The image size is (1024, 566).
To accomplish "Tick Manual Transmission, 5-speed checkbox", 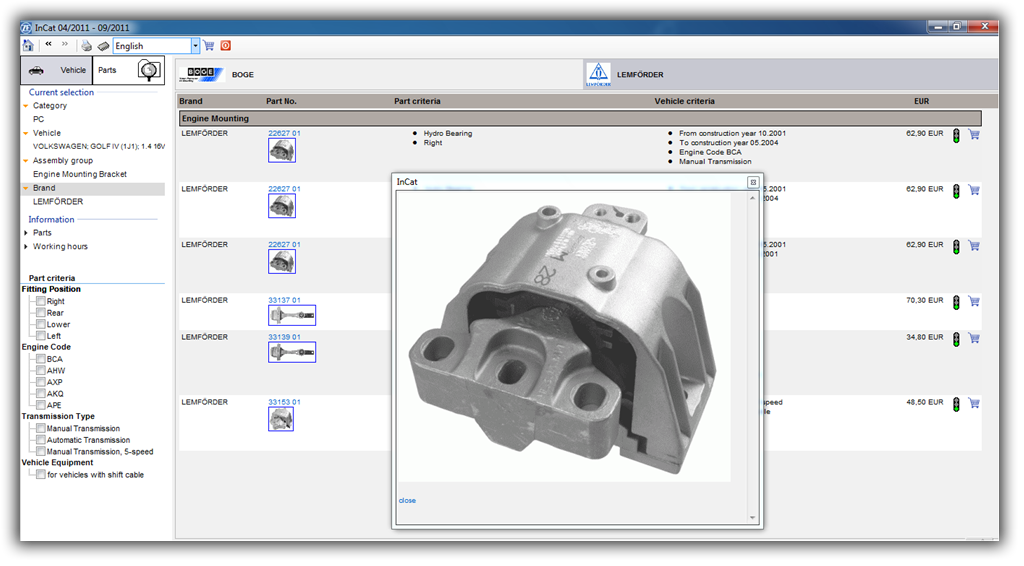I will [x=40, y=451].
